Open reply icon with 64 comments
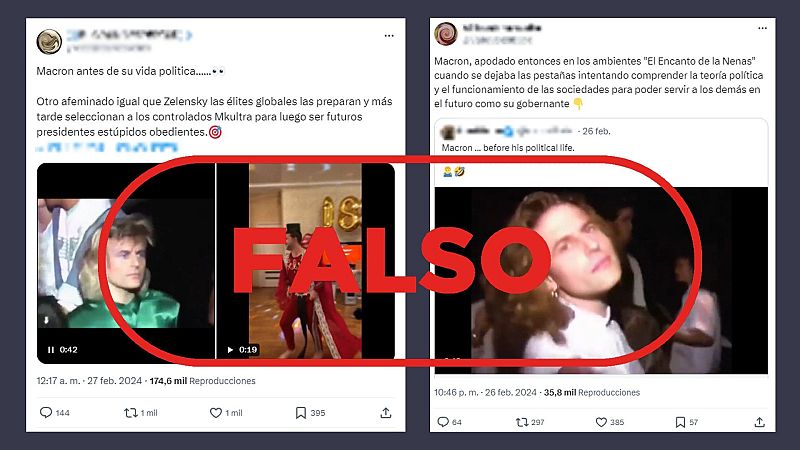This screenshot has height=450, width=800. click(x=443, y=422)
